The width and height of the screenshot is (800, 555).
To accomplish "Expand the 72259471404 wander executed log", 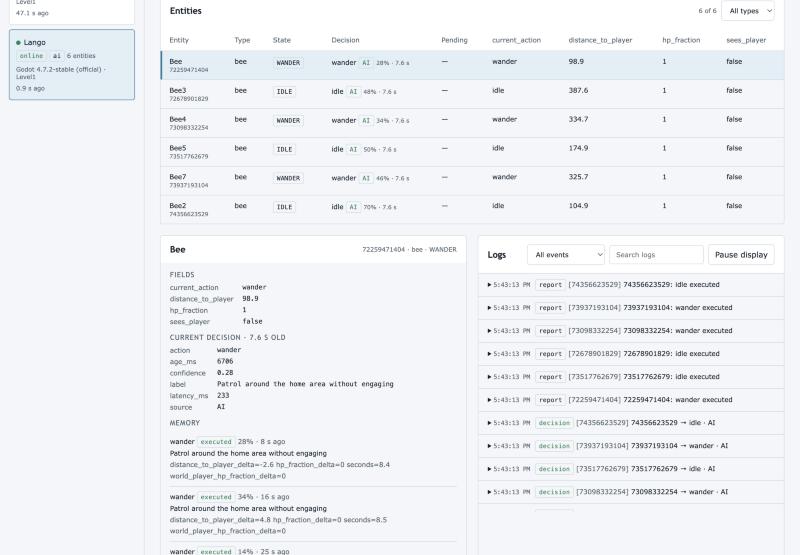I will click(x=631, y=399).
